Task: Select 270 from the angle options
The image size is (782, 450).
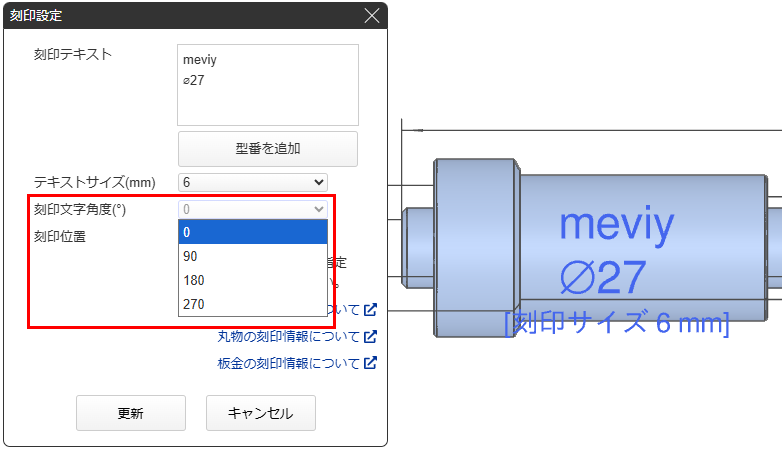Action: (x=252, y=304)
